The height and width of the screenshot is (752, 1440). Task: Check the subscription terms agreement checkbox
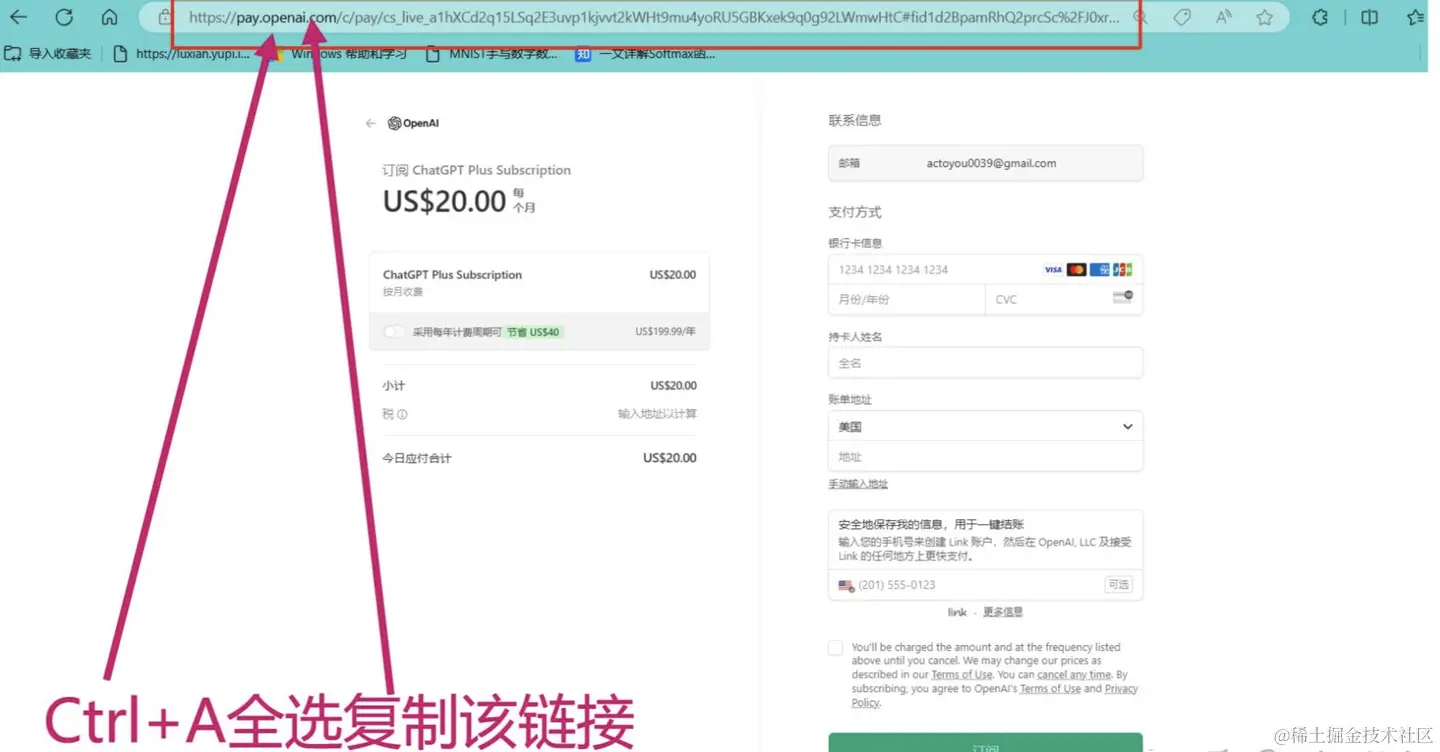[x=836, y=648]
